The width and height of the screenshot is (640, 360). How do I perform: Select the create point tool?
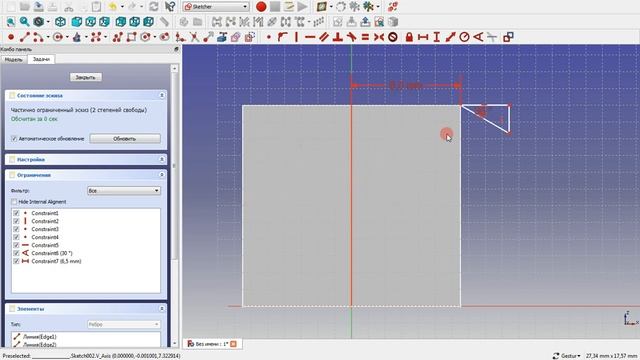11,37
